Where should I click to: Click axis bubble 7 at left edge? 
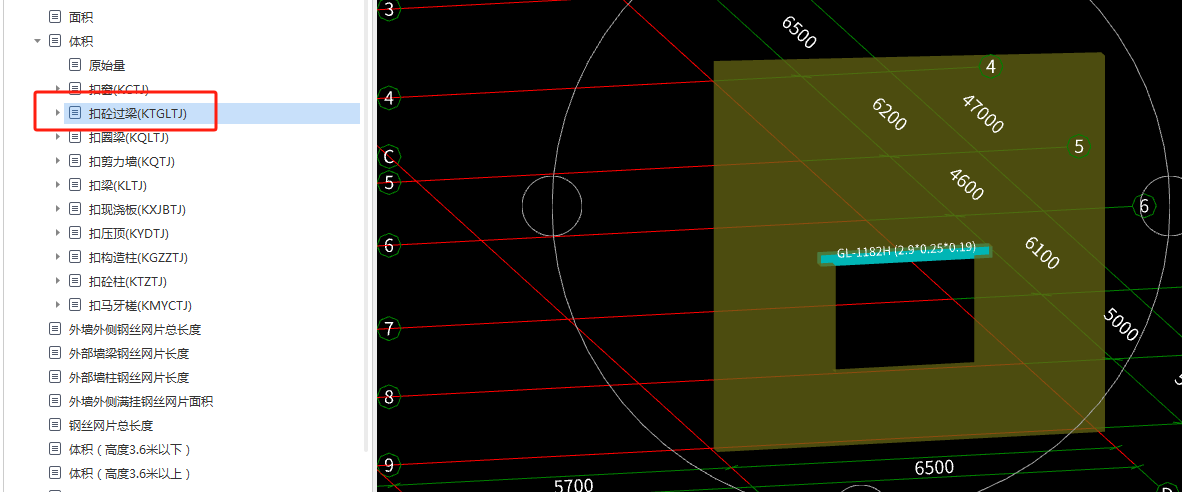(x=389, y=329)
